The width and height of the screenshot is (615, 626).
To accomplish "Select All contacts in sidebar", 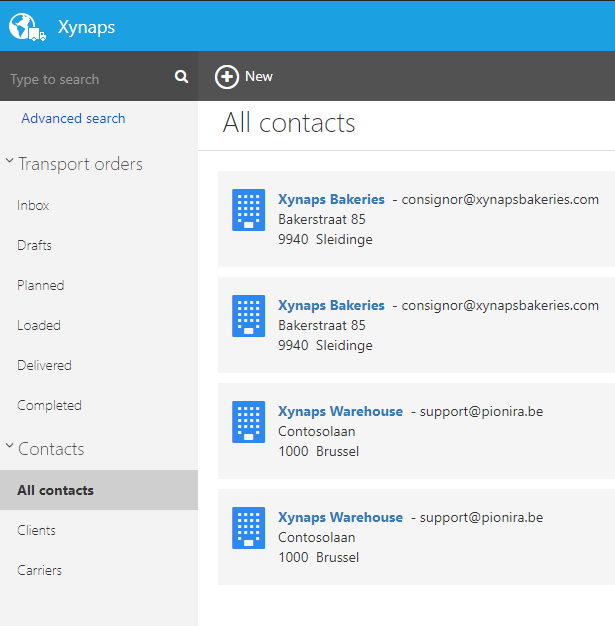I will tap(55, 490).
